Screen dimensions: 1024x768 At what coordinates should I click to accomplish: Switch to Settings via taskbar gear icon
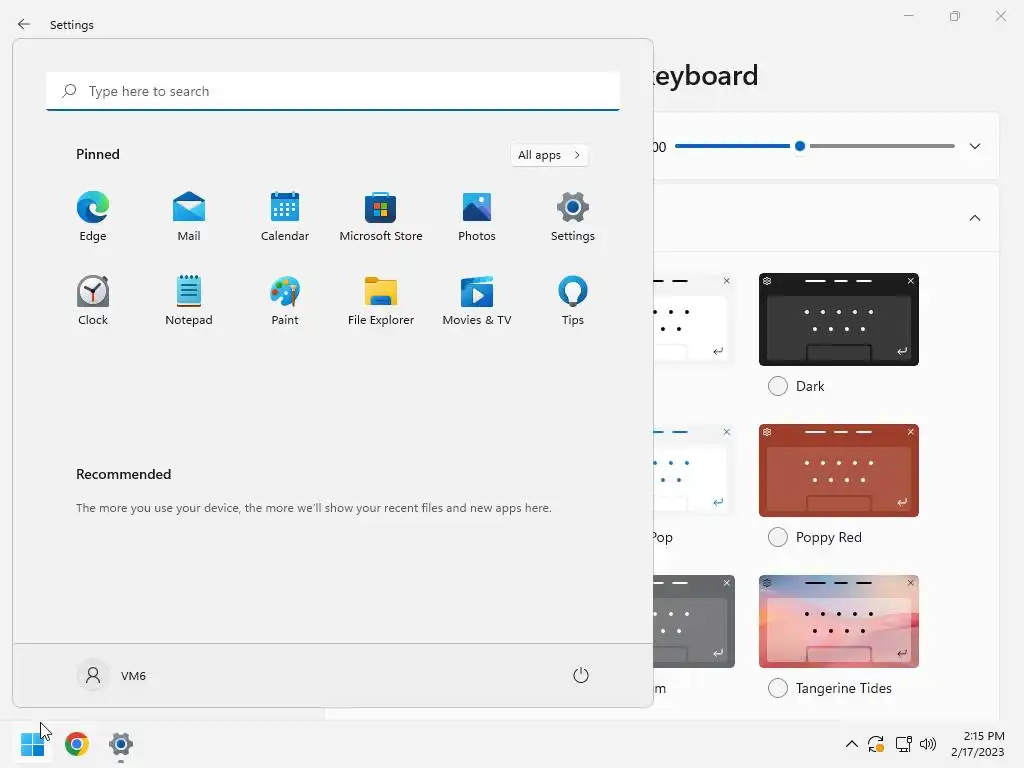[x=121, y=744]
